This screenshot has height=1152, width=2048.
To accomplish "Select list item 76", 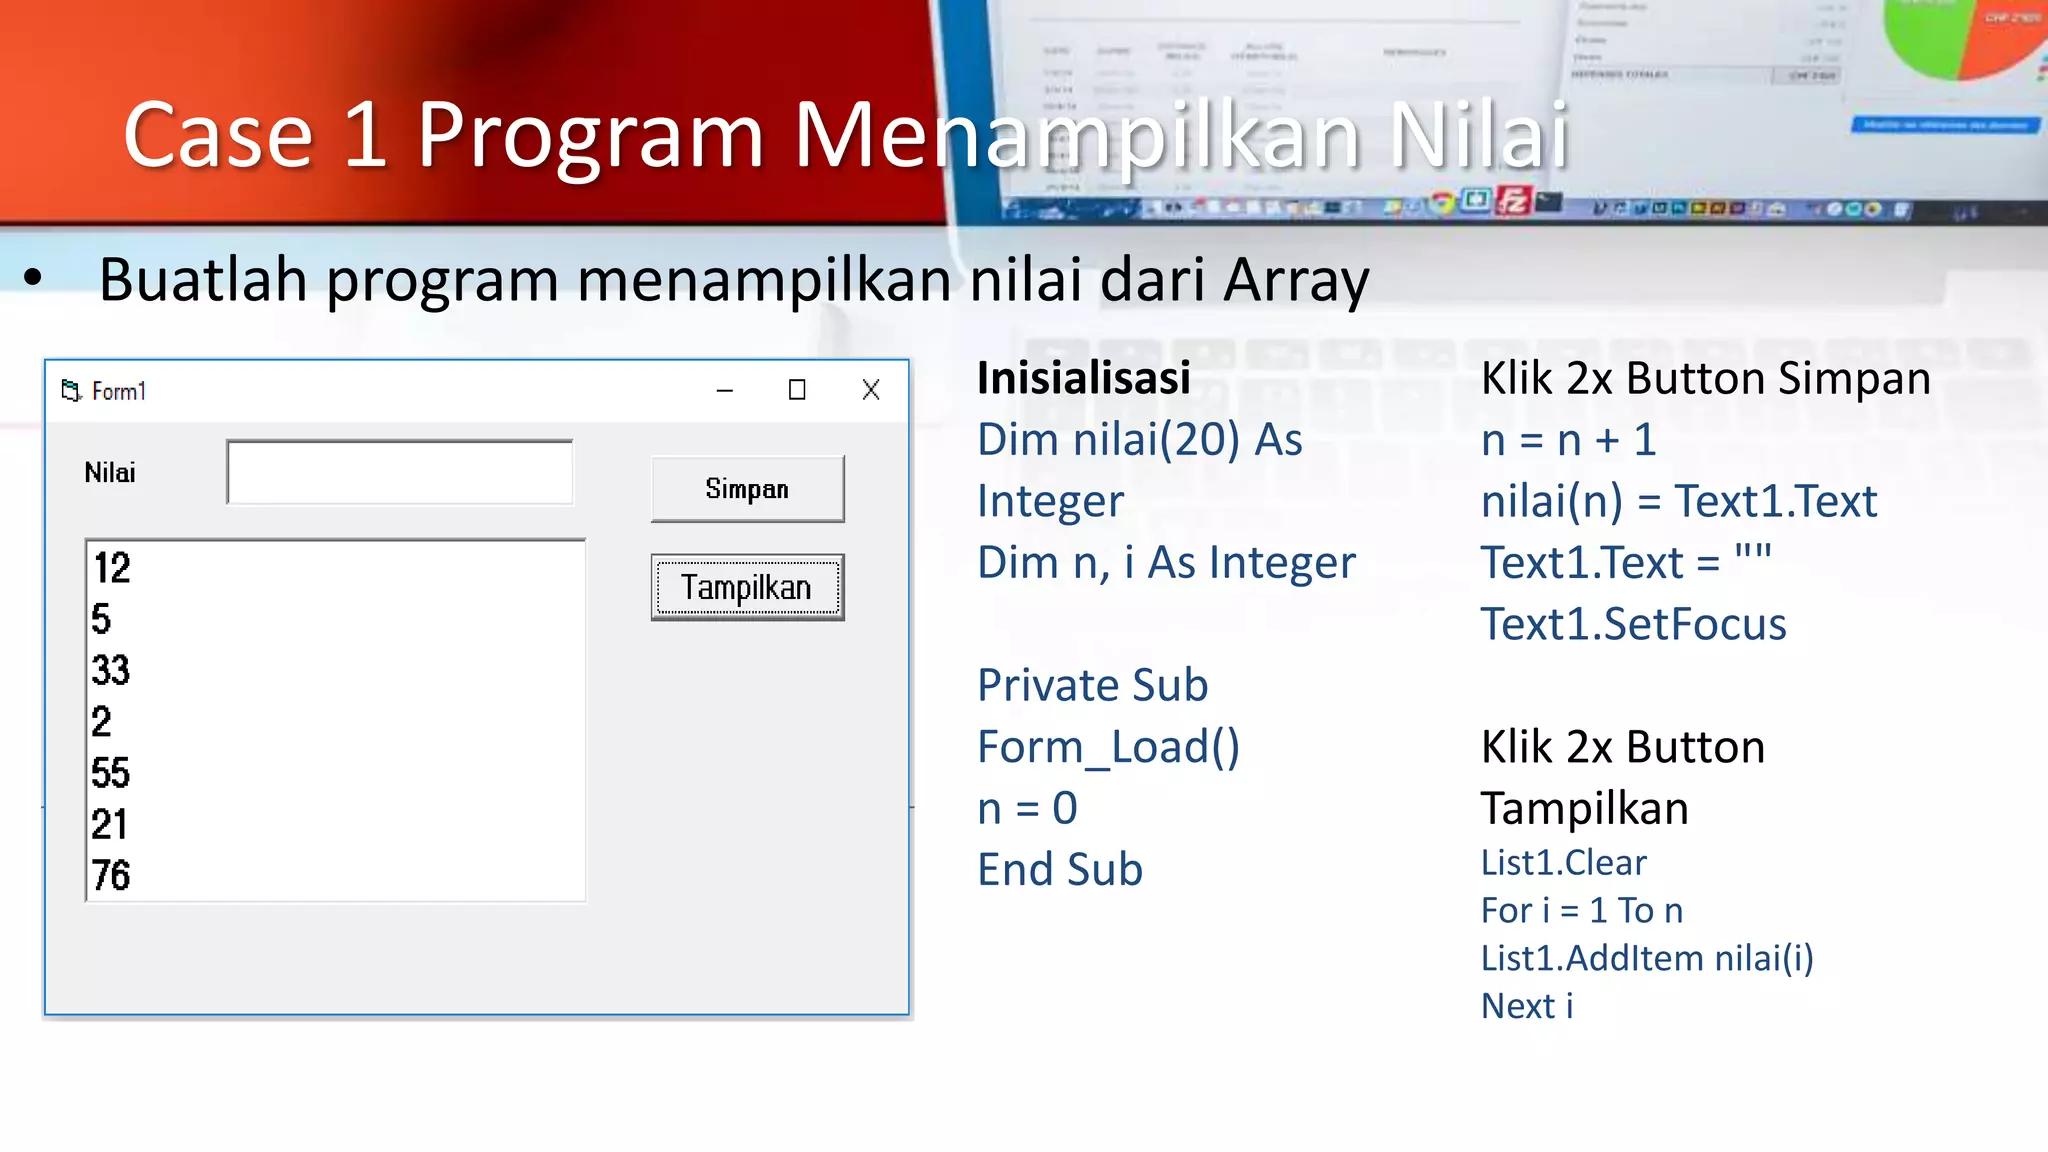I will pyautogui.click(x=111, y=875).
